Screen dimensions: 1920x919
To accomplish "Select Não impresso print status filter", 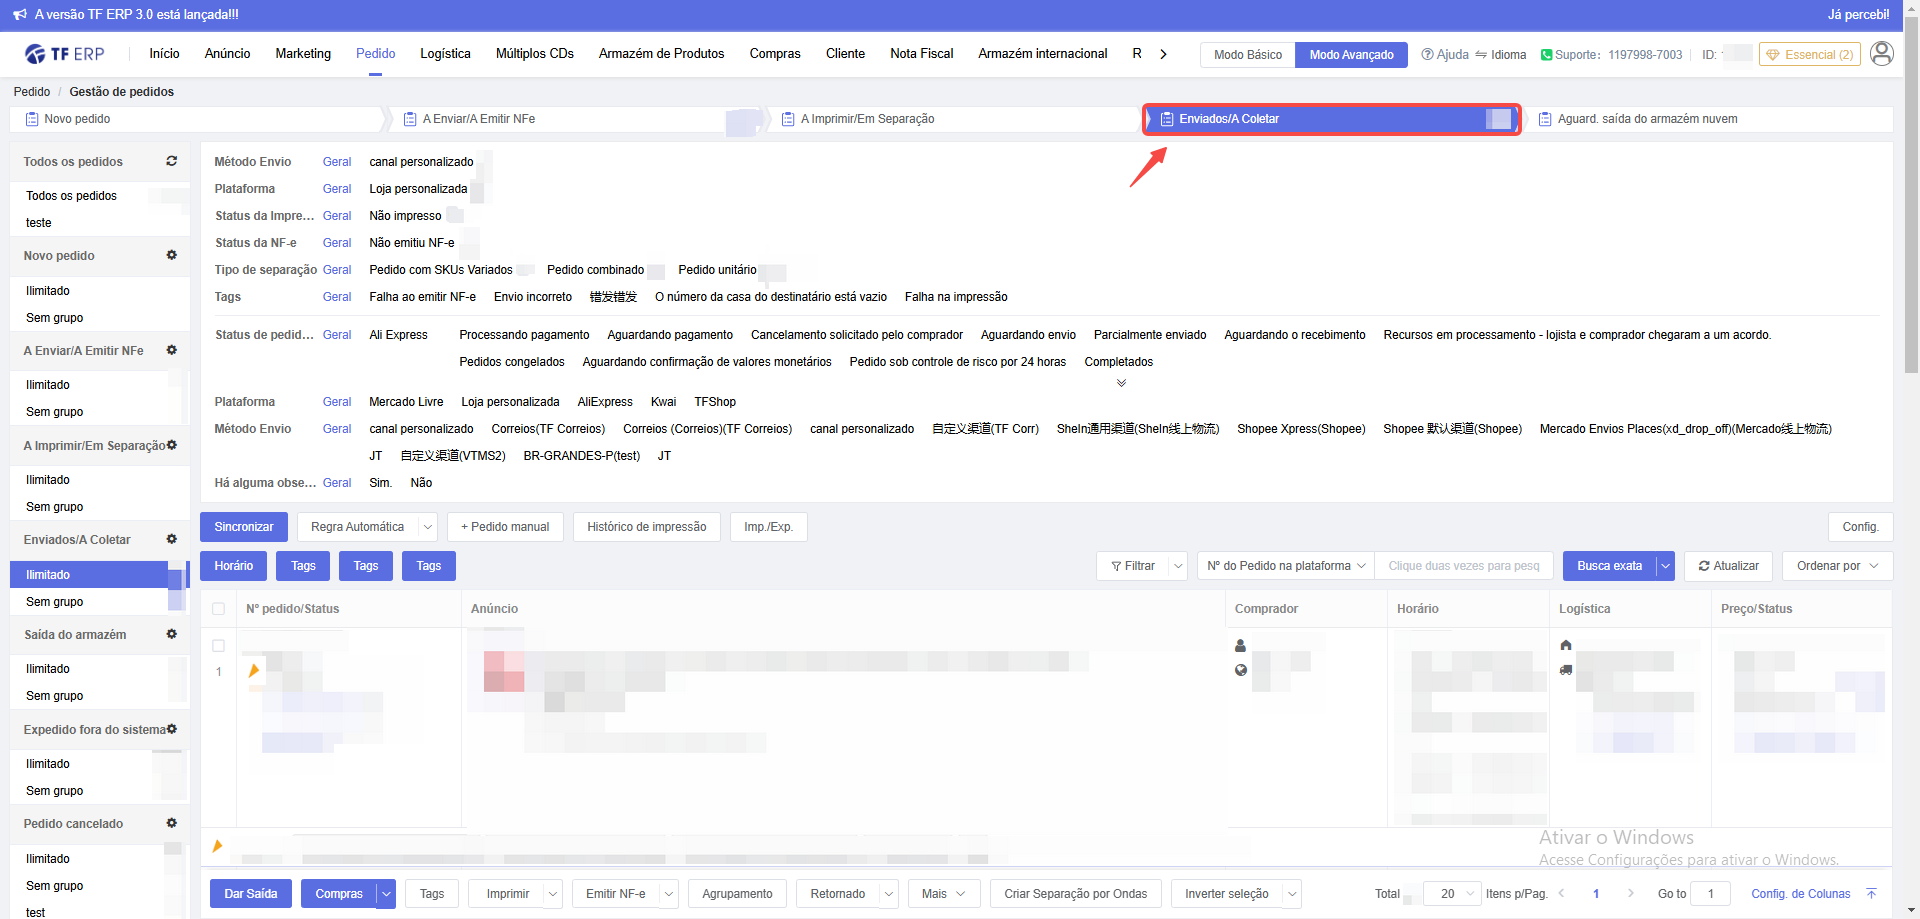I will pyautogui.click(x=405, y=216).
